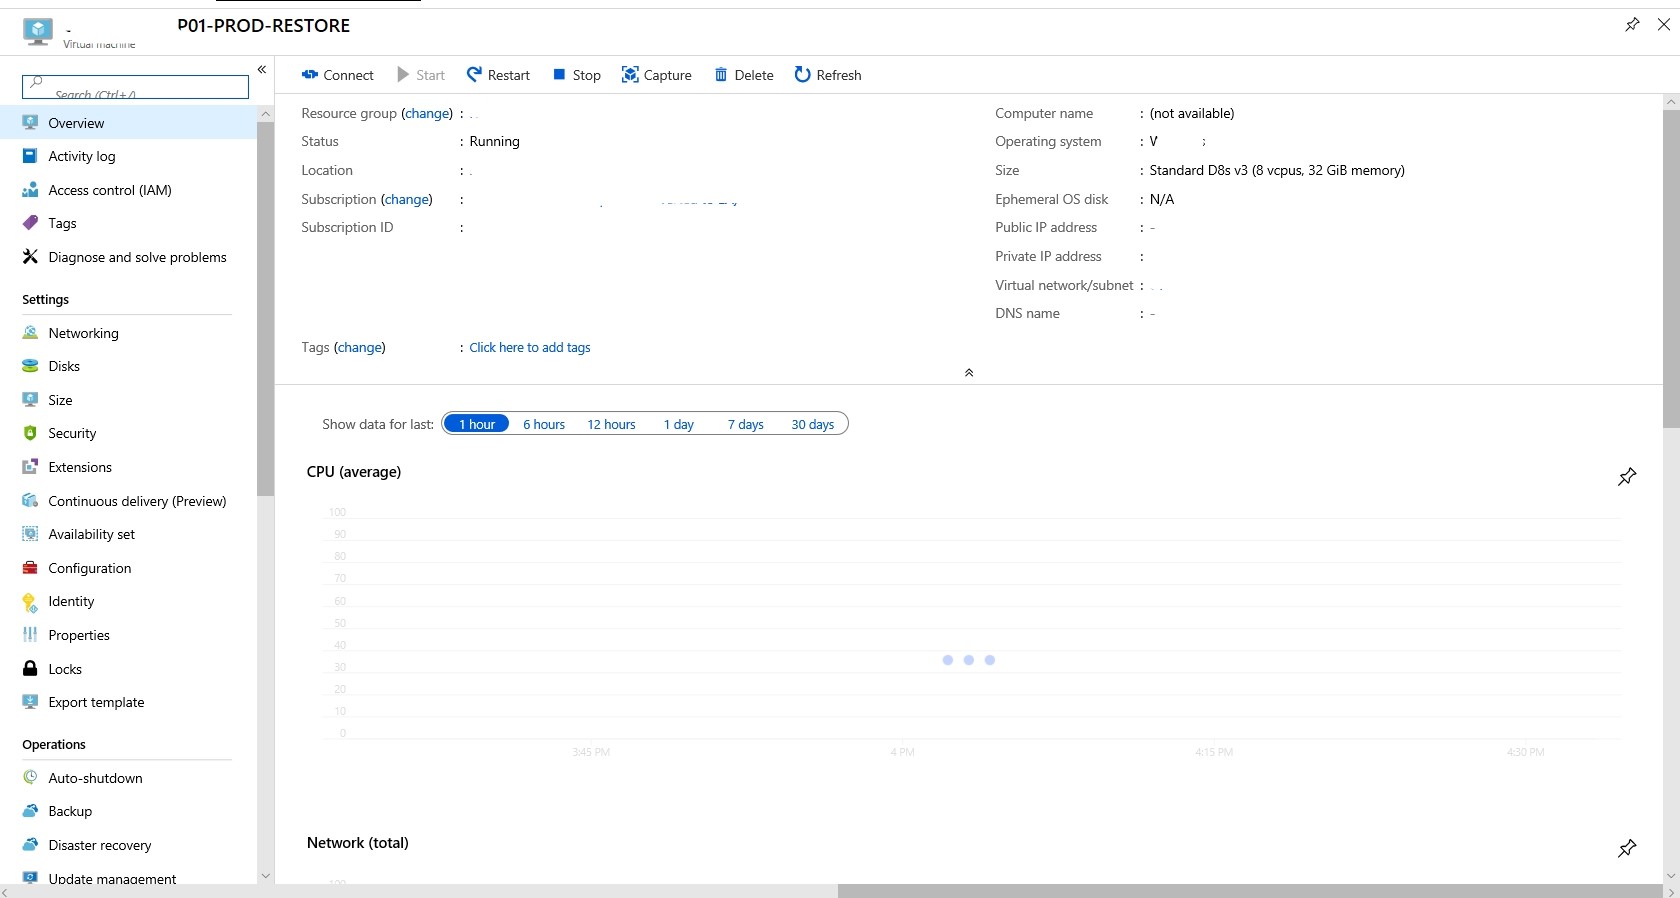Restart the virtual machine

click(498, 75)
